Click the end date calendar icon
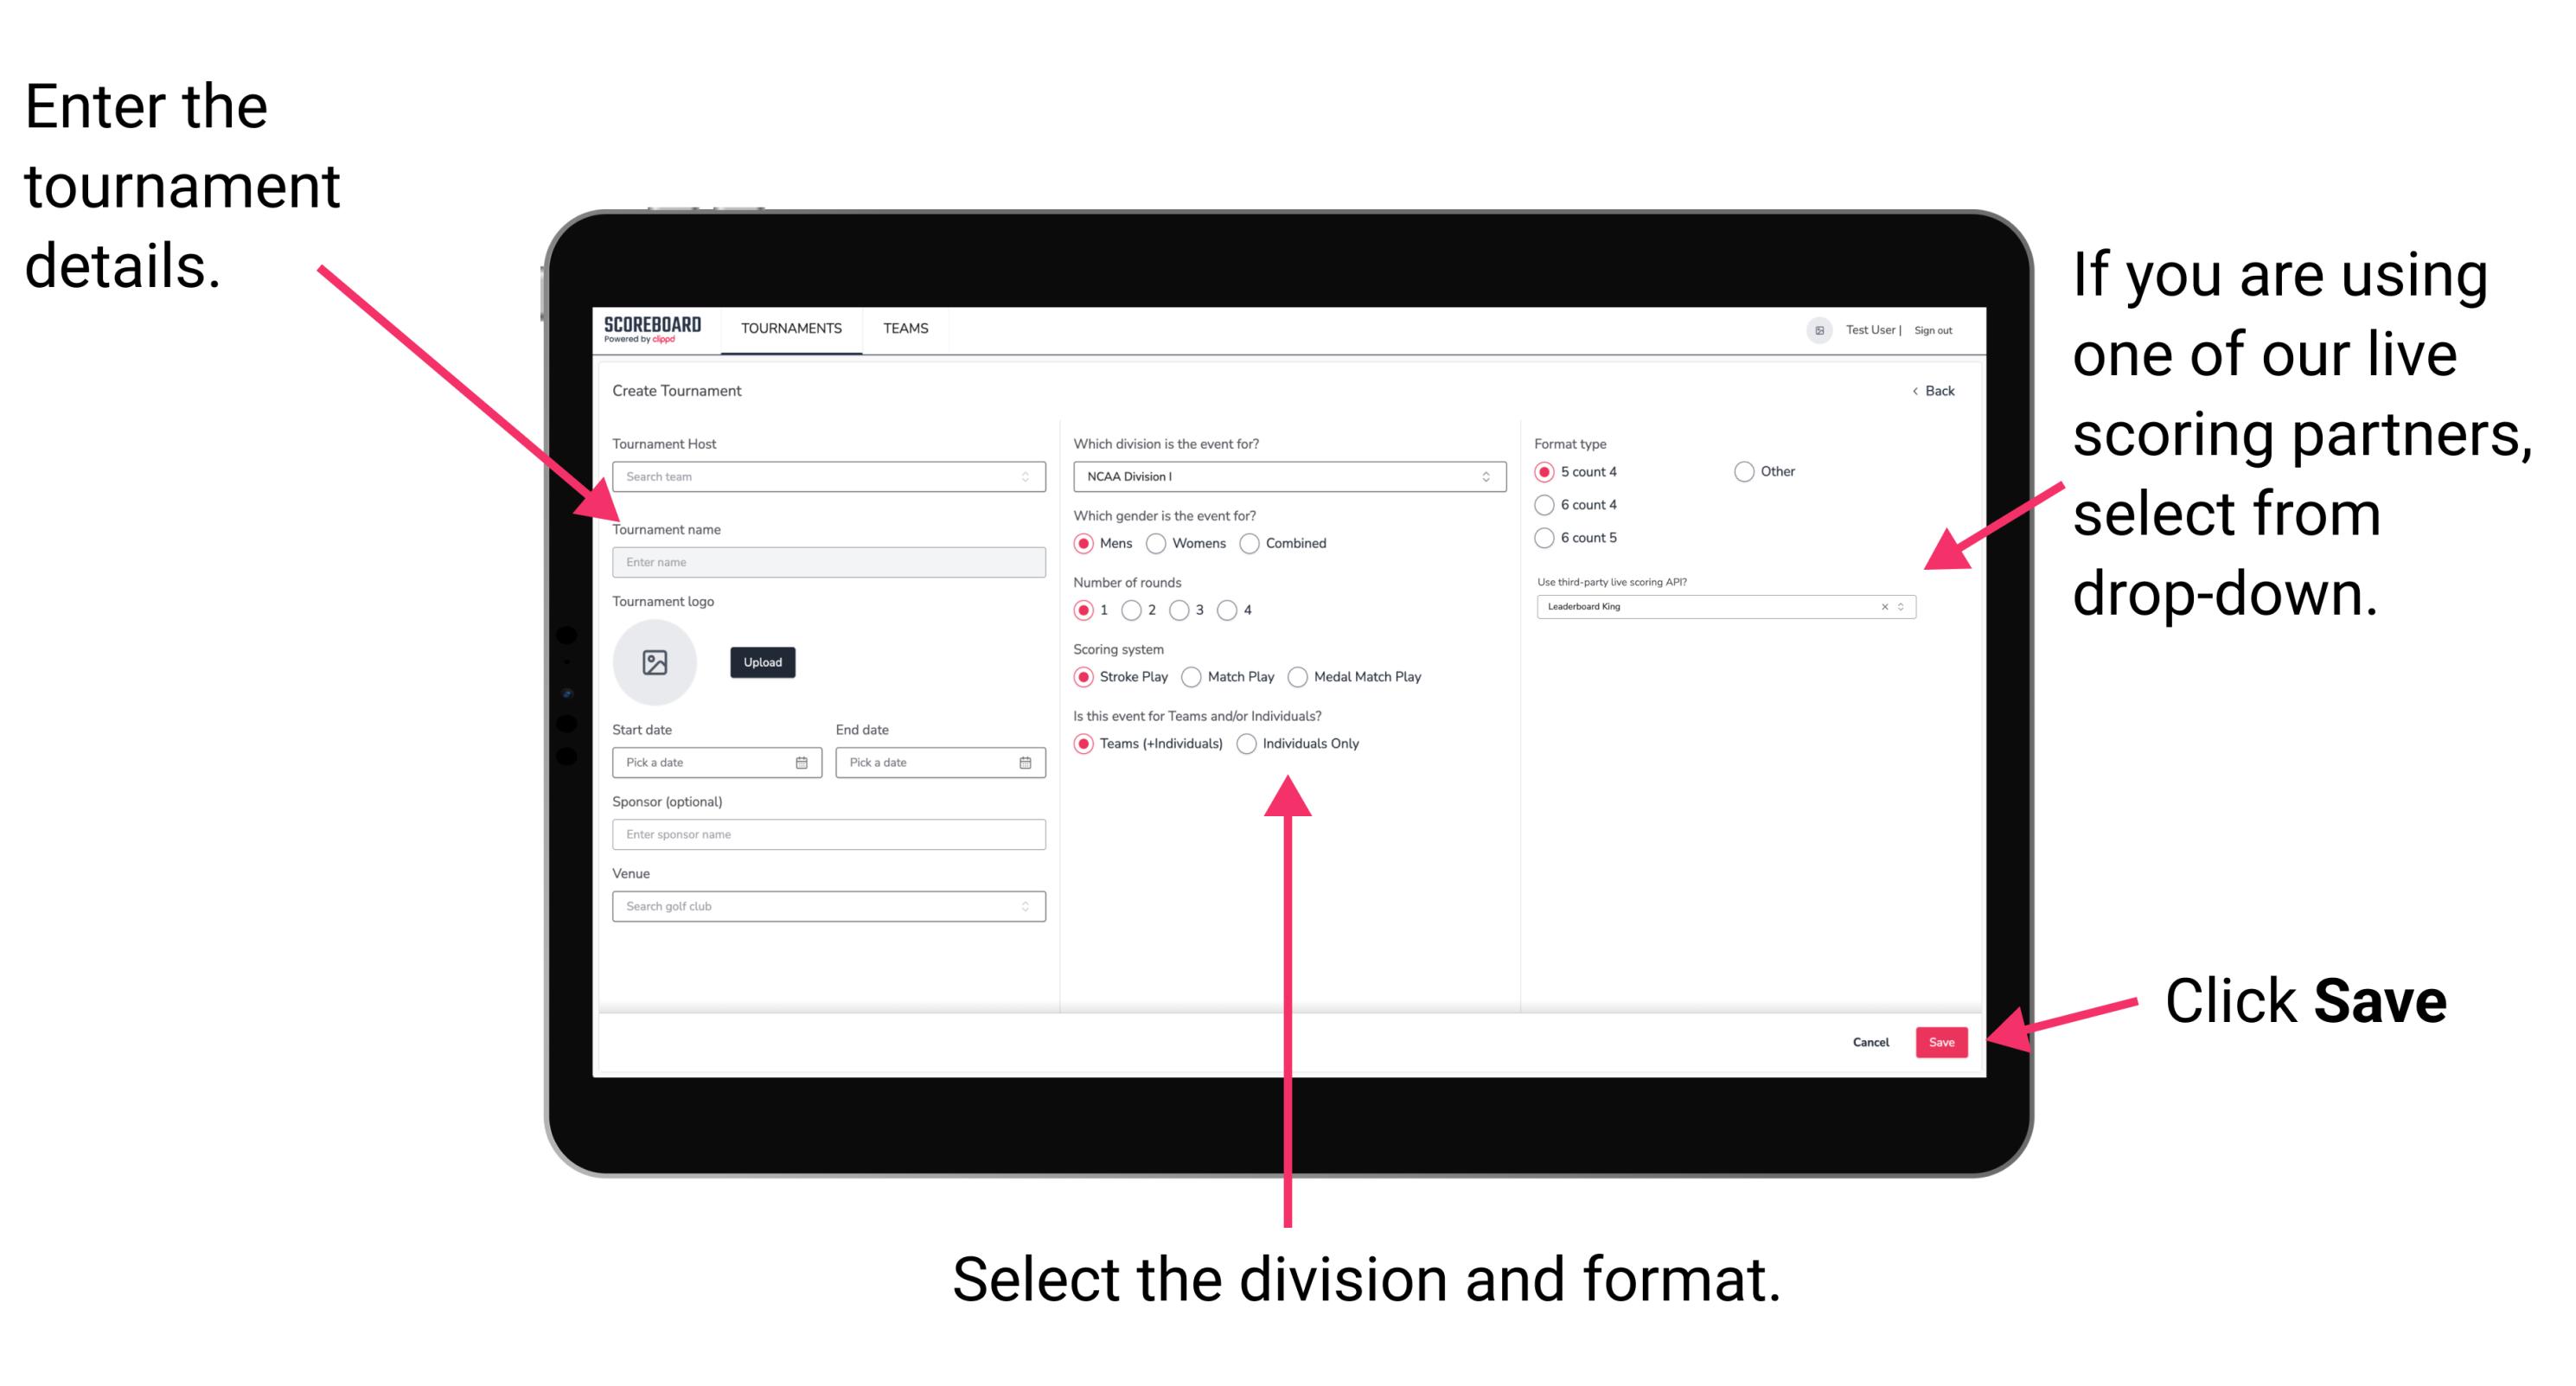Screen dimensions: 2576x1386 1026,764
